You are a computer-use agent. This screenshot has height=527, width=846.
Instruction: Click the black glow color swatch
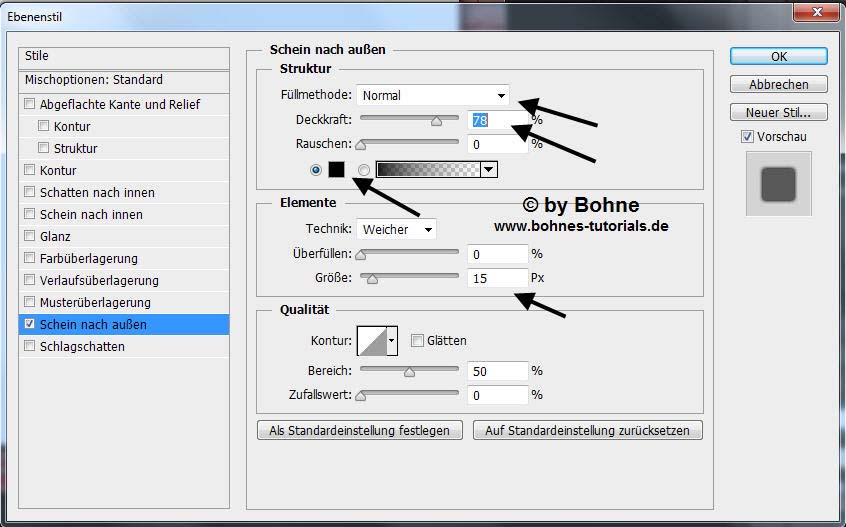click(x=336, y=169)
